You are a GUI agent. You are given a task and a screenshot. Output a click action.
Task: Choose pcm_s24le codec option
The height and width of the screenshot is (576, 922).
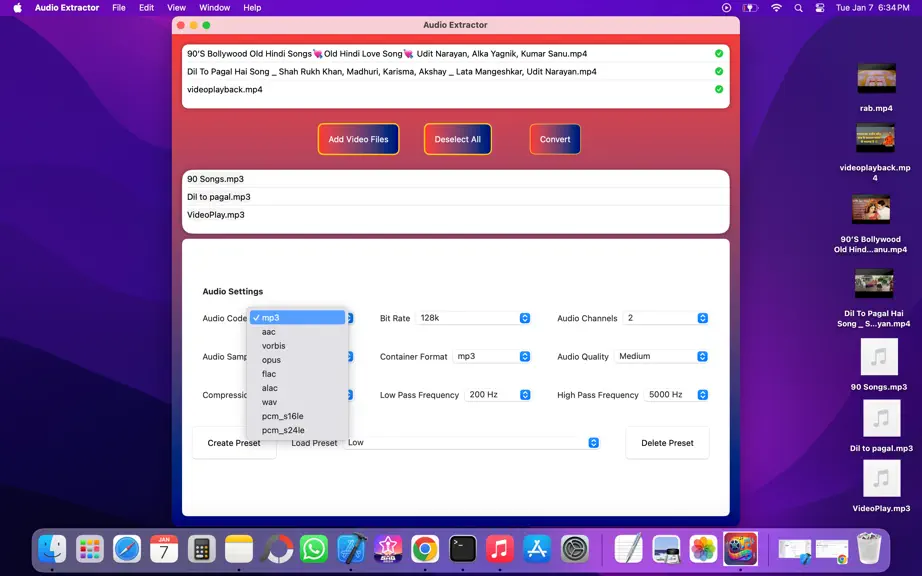coord(298,430)
